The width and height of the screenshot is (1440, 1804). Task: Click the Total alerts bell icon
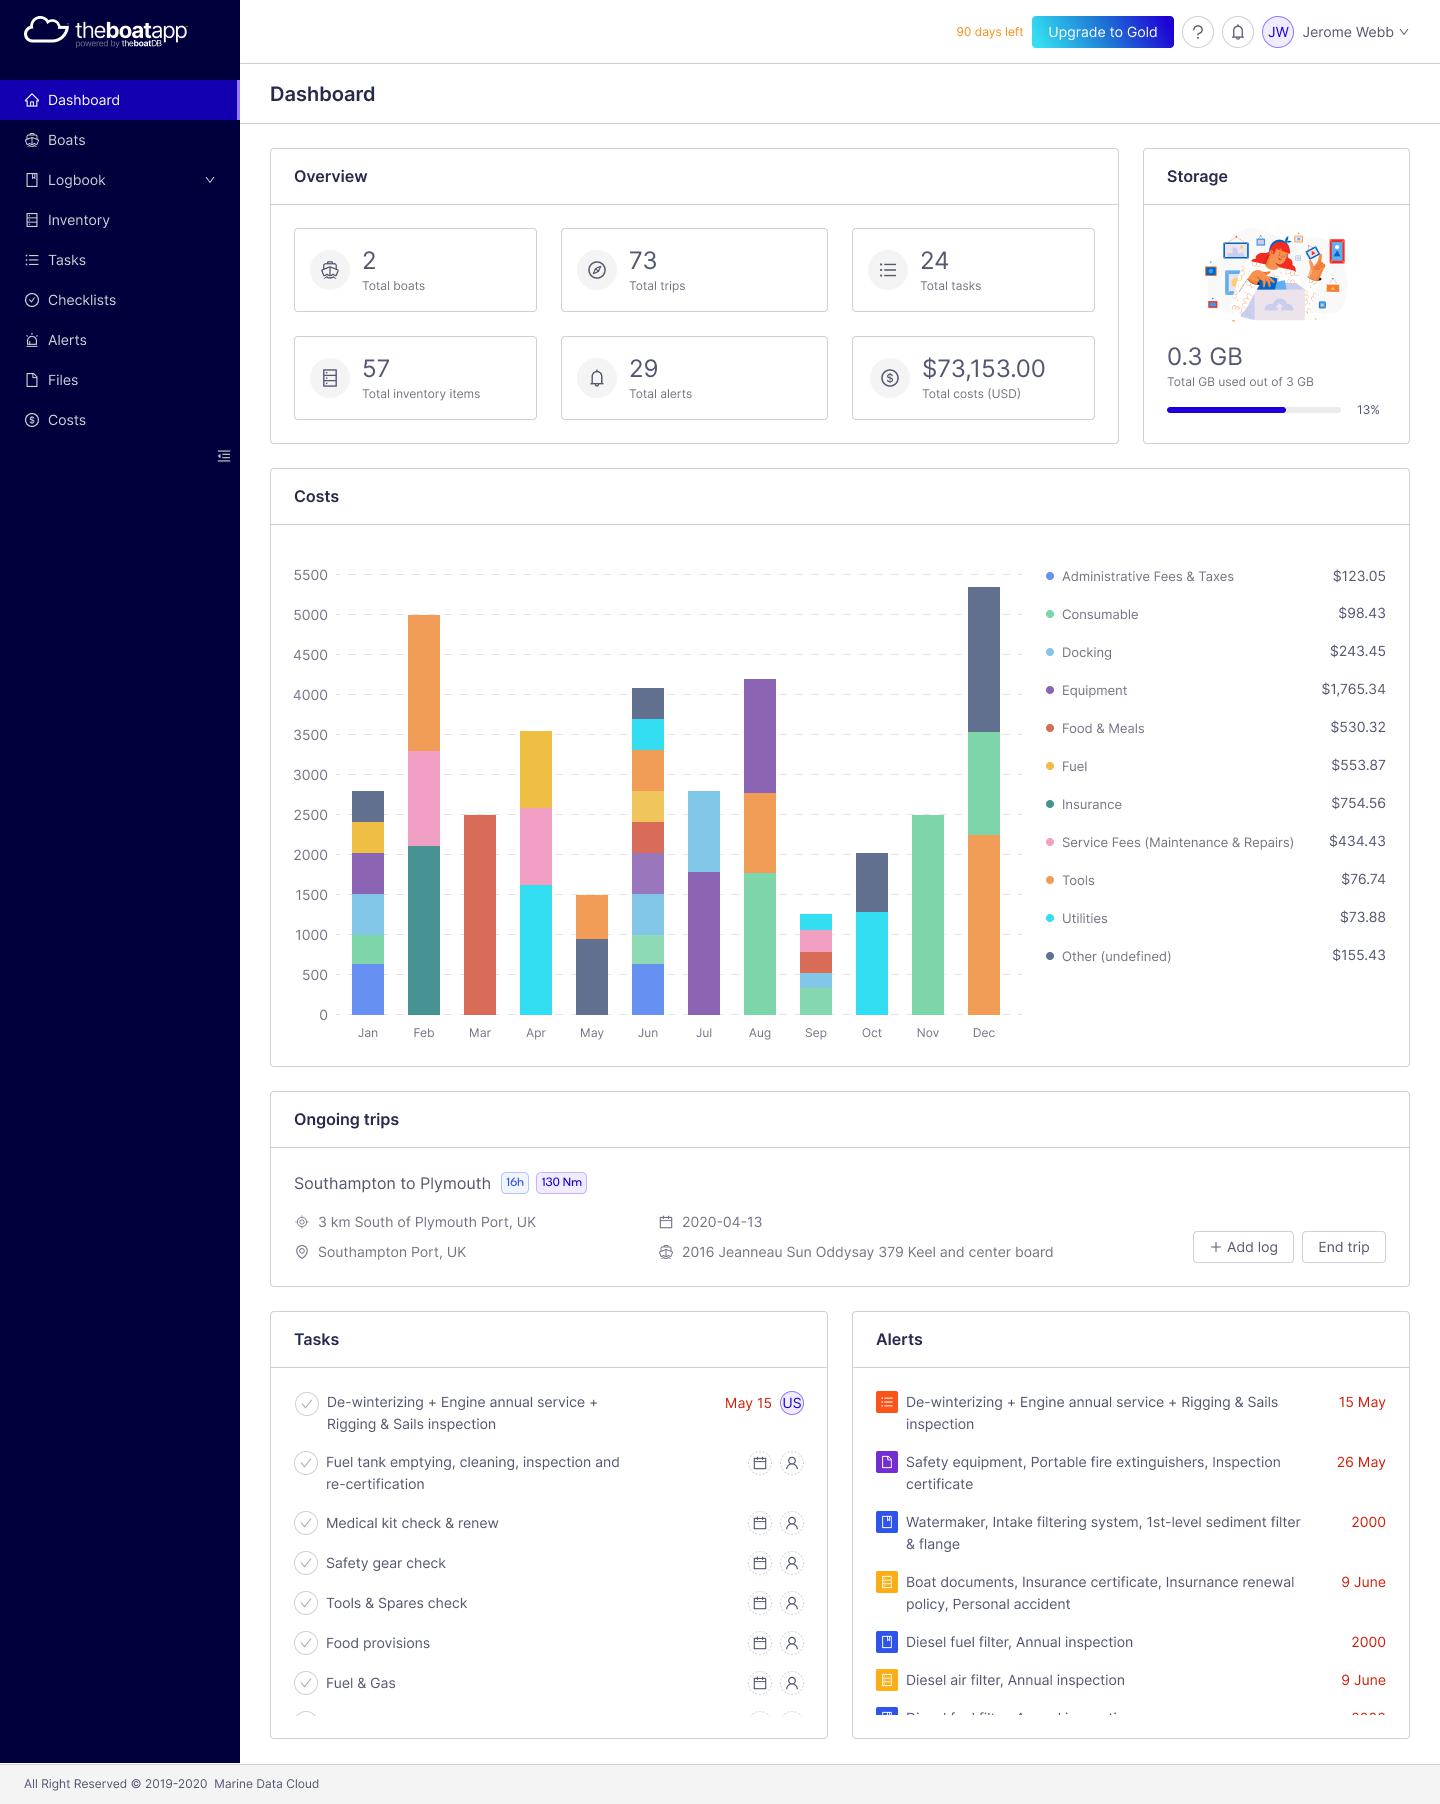coord(597,378)
